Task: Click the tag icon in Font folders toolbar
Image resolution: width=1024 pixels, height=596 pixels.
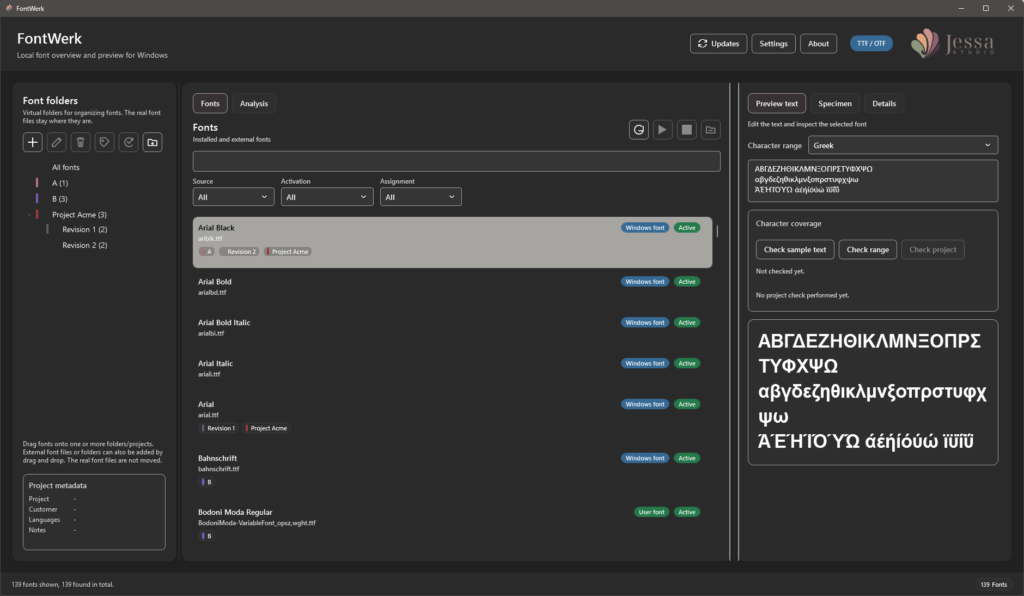Action: [x=104, y=142]
